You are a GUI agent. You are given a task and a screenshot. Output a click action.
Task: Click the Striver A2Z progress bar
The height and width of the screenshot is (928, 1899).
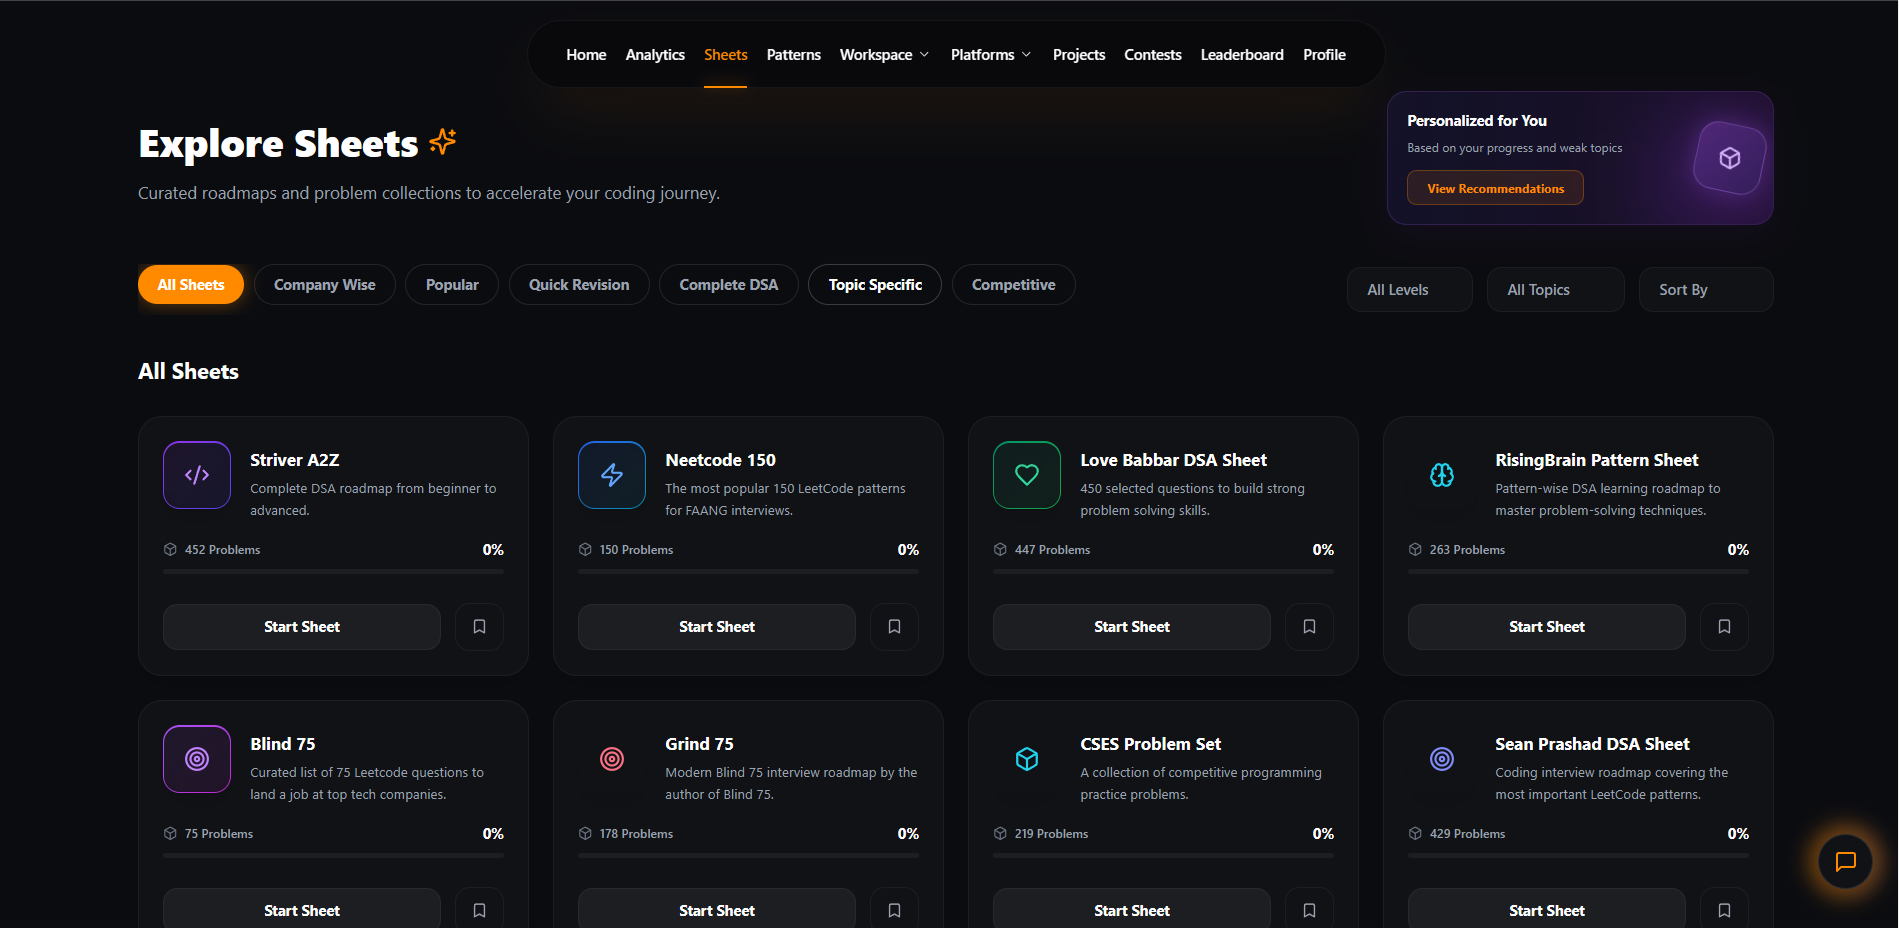tap(333, 572)
